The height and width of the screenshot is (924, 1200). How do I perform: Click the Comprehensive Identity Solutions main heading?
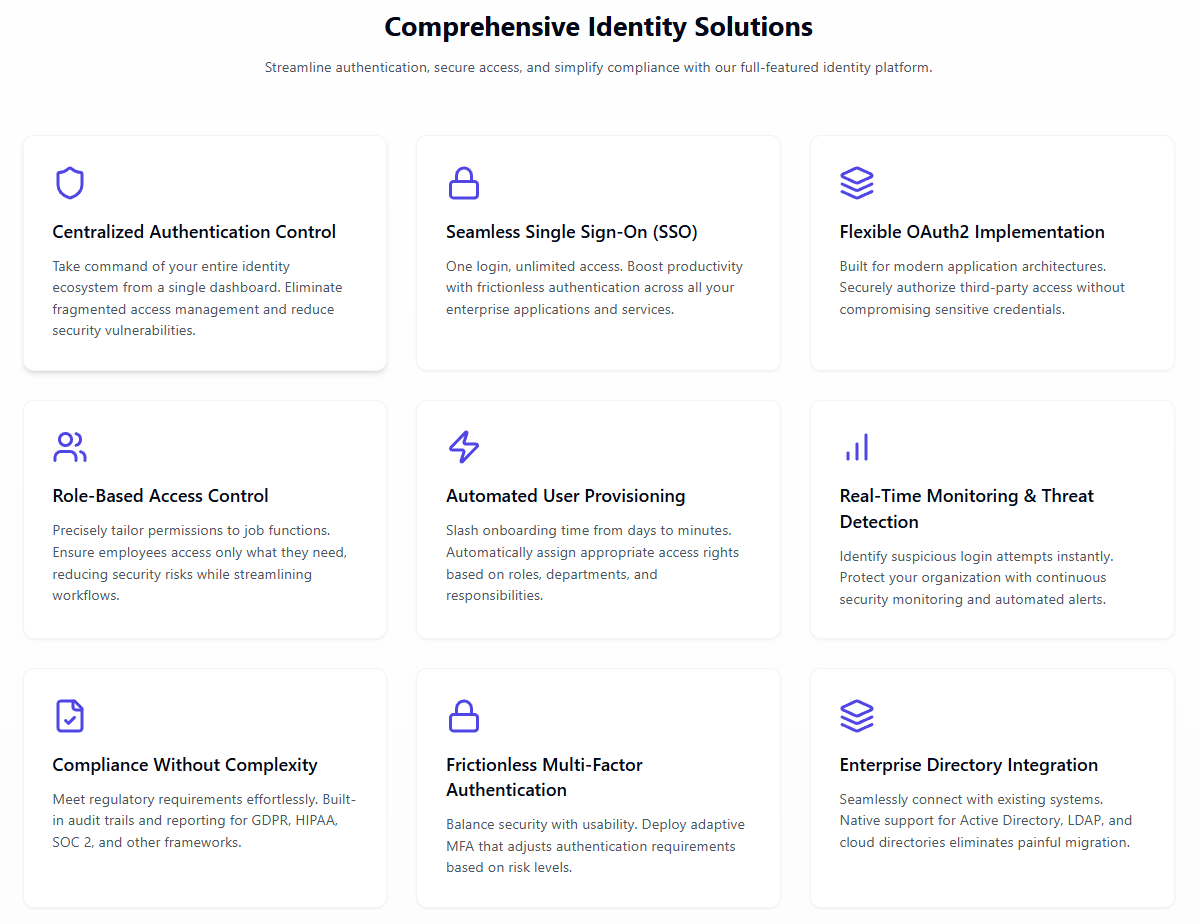pos(598,27)
